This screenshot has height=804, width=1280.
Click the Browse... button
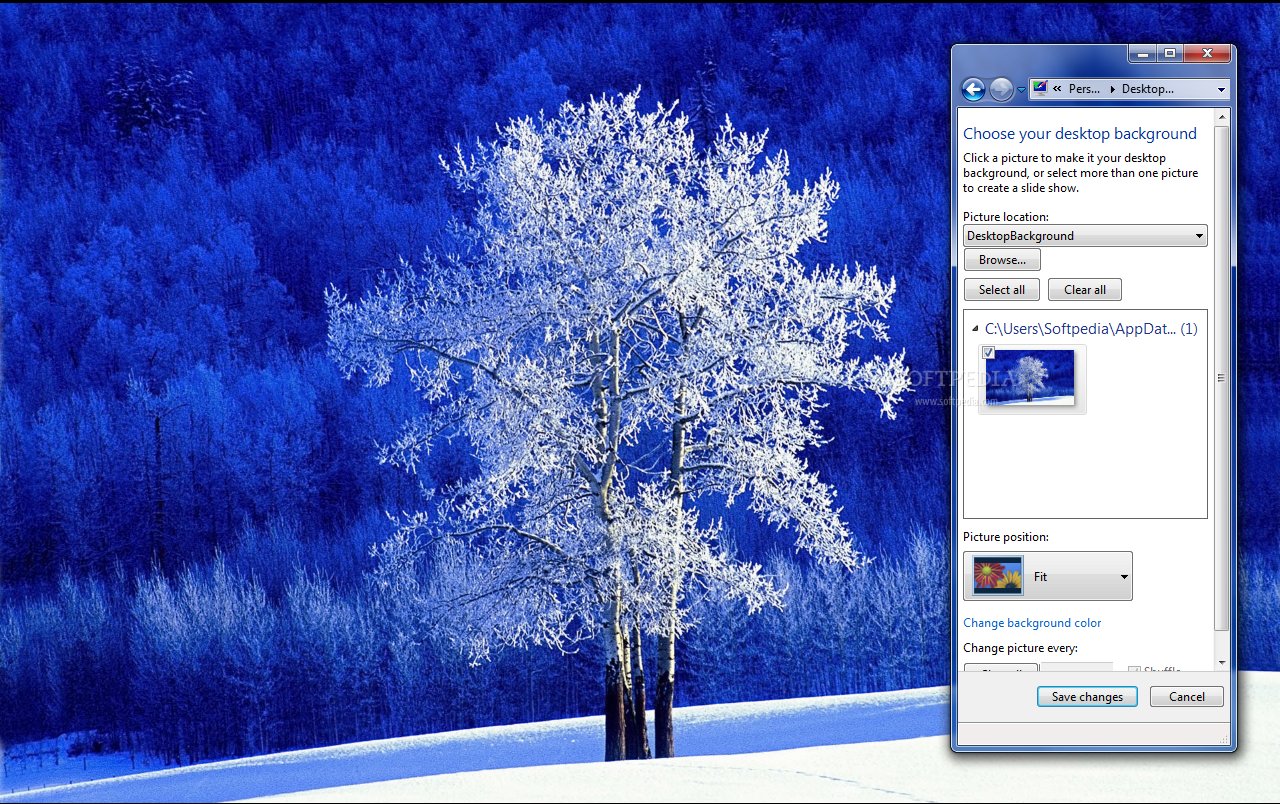pyautogui.click(x=1002, y=260)
